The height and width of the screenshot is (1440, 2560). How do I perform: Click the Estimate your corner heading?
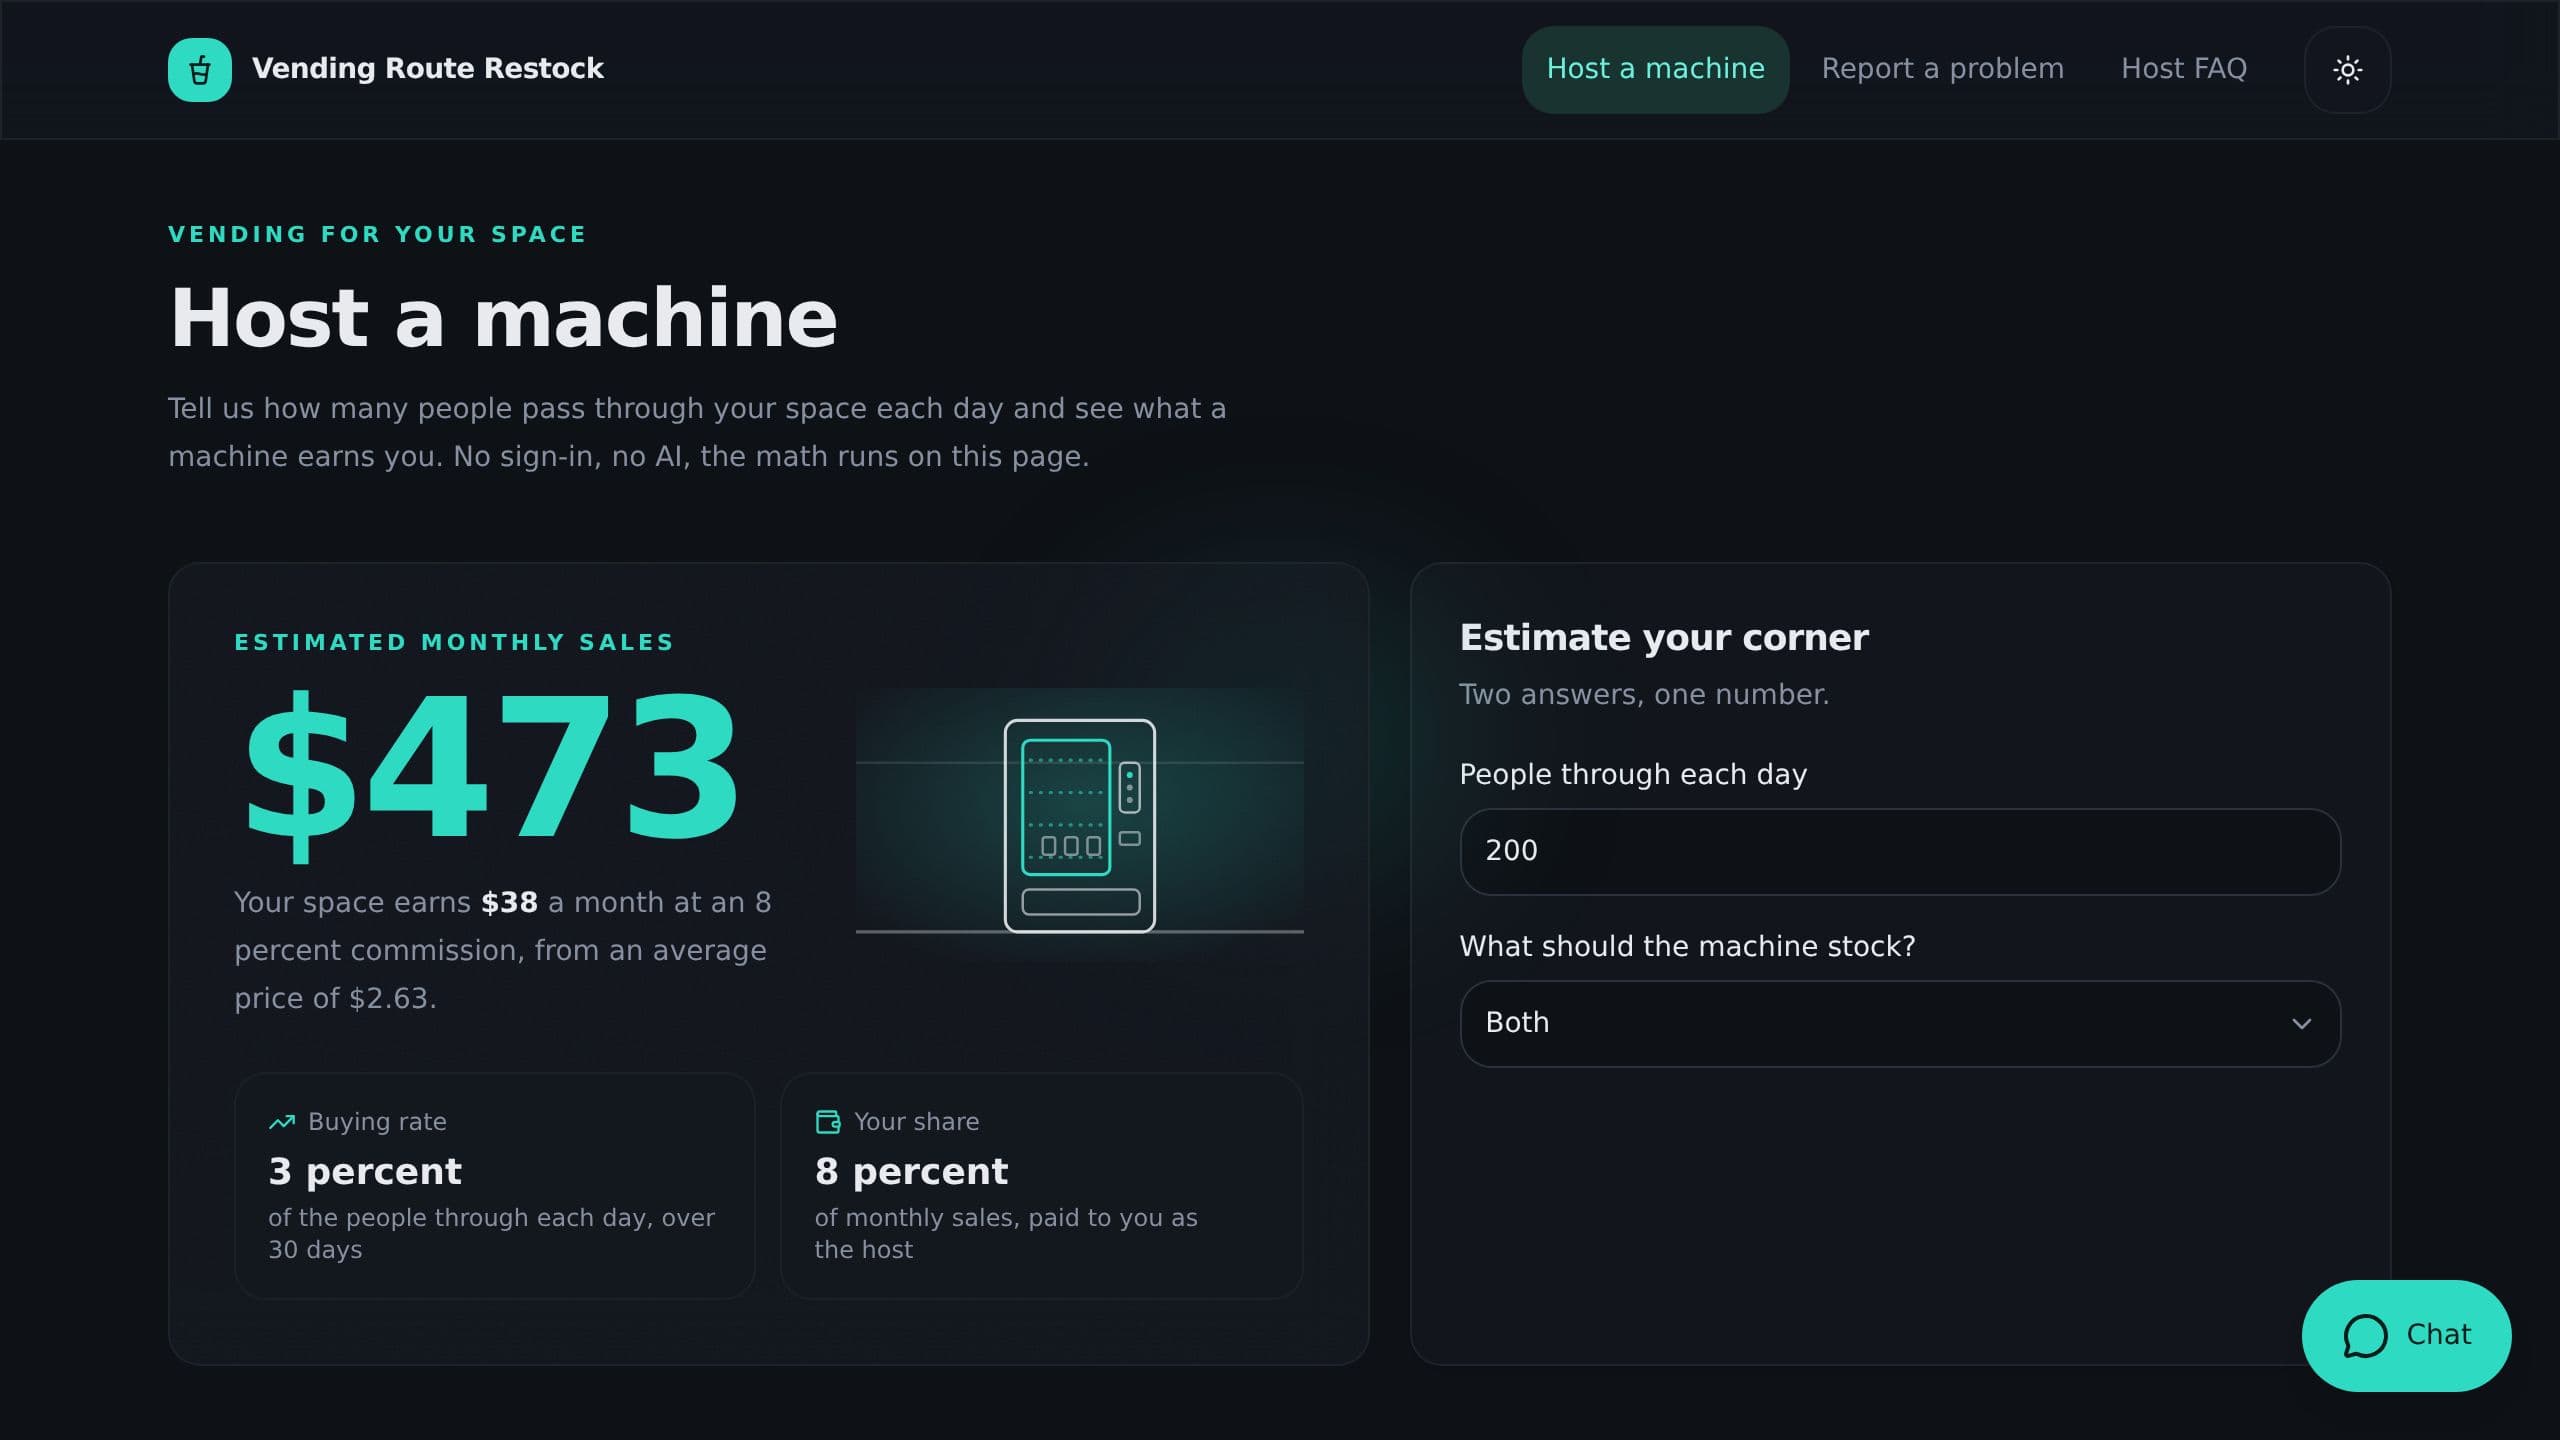coord(1664,638)
